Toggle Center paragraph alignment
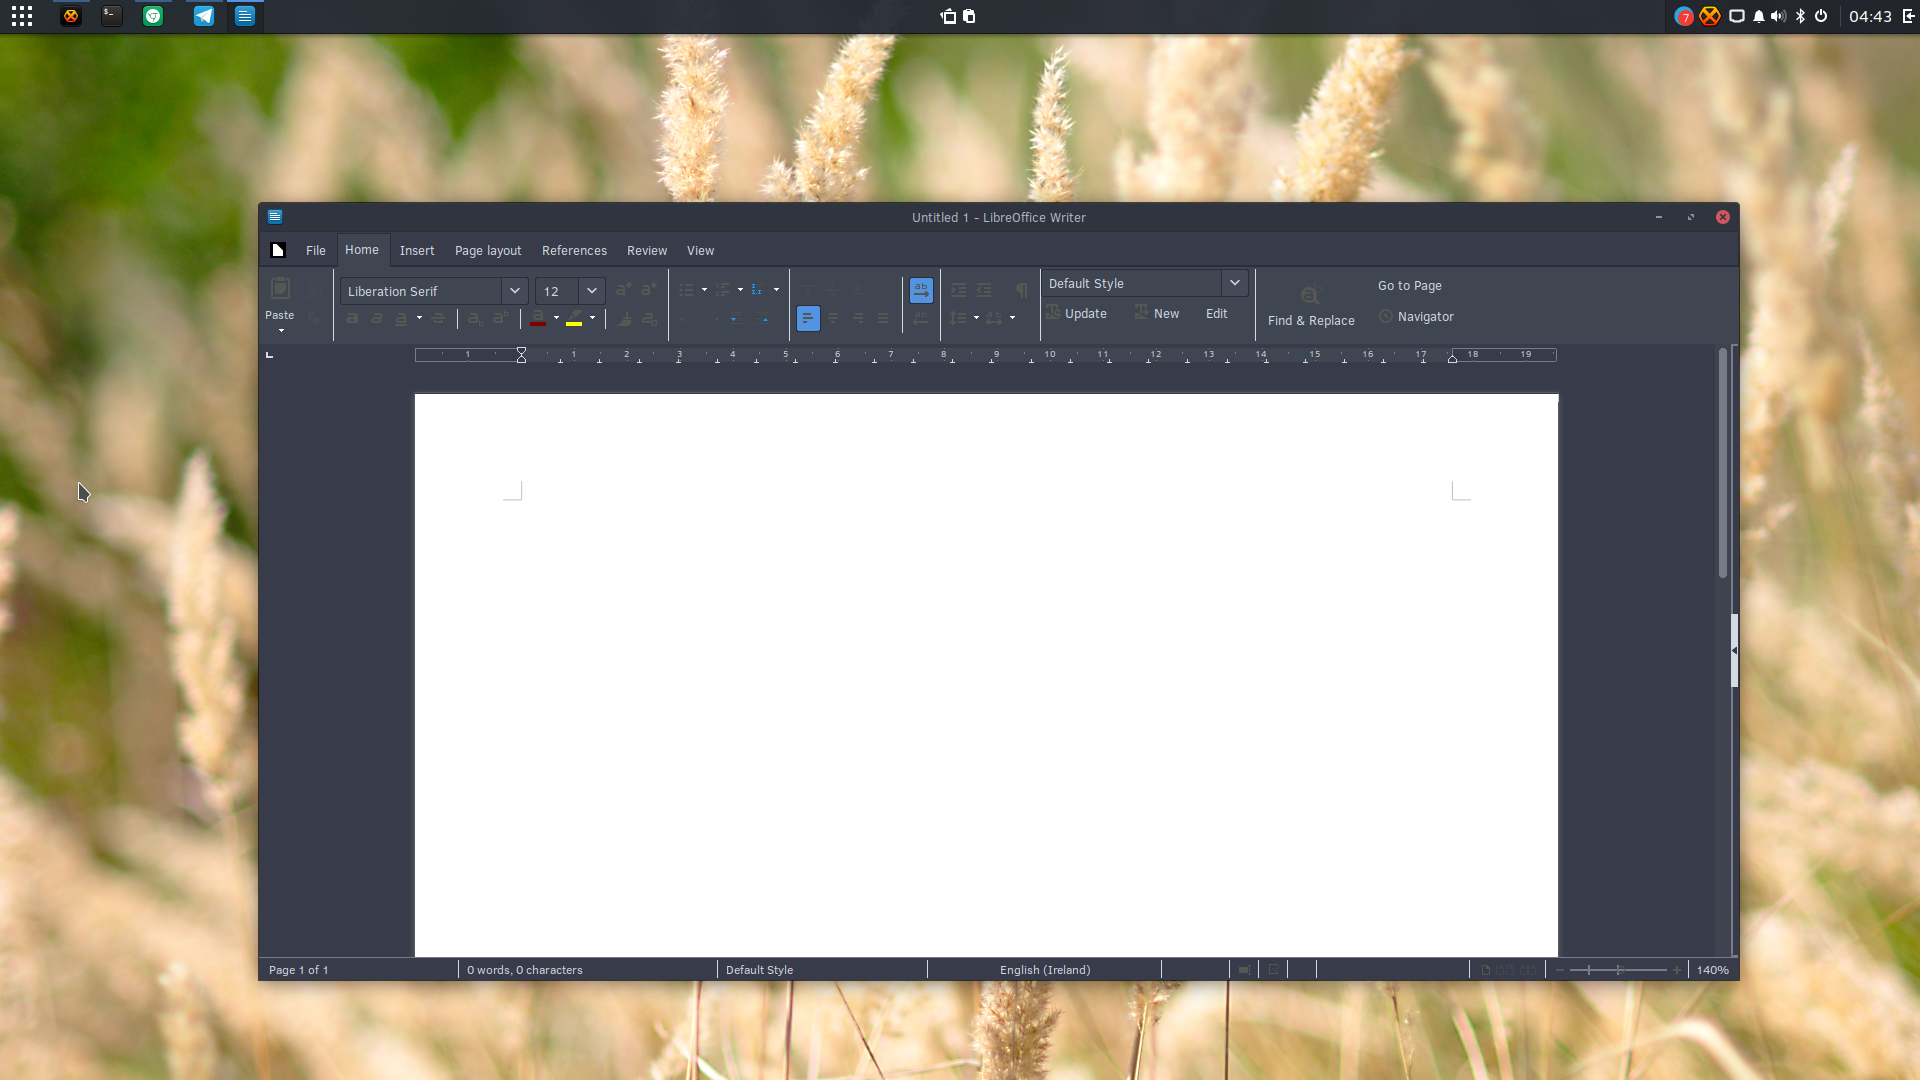The height and width of the screenshot is (1080, 1920). point(833,318)
